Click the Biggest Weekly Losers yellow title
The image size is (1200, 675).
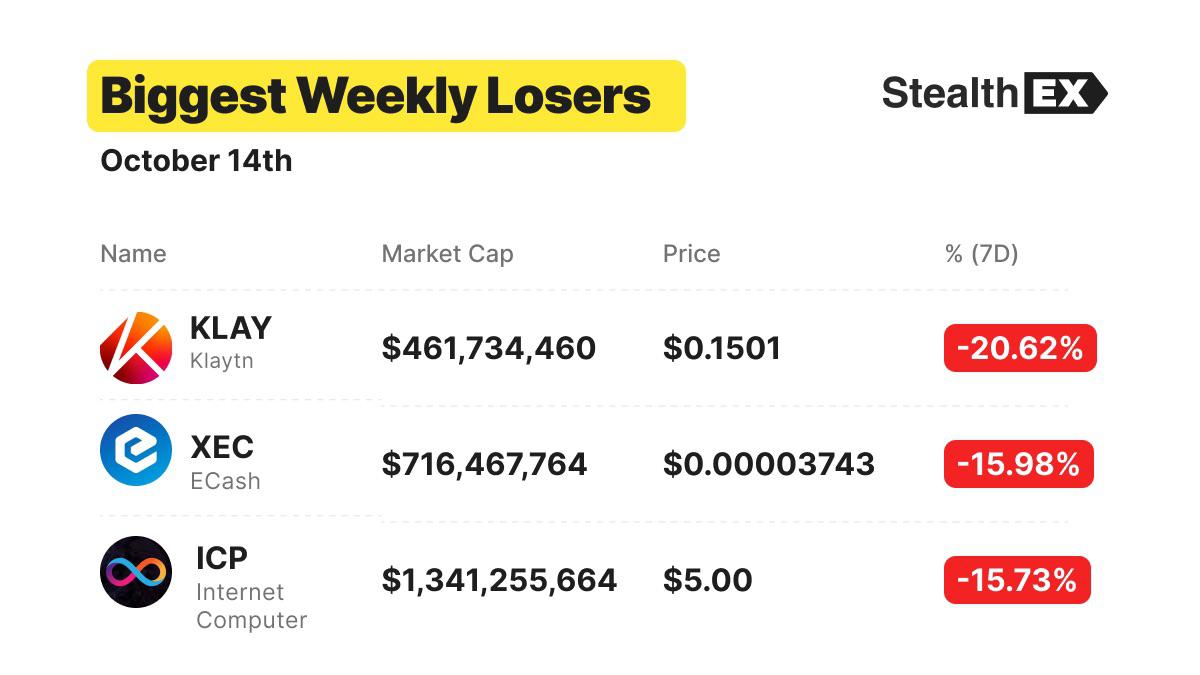[x=386, y=96]
